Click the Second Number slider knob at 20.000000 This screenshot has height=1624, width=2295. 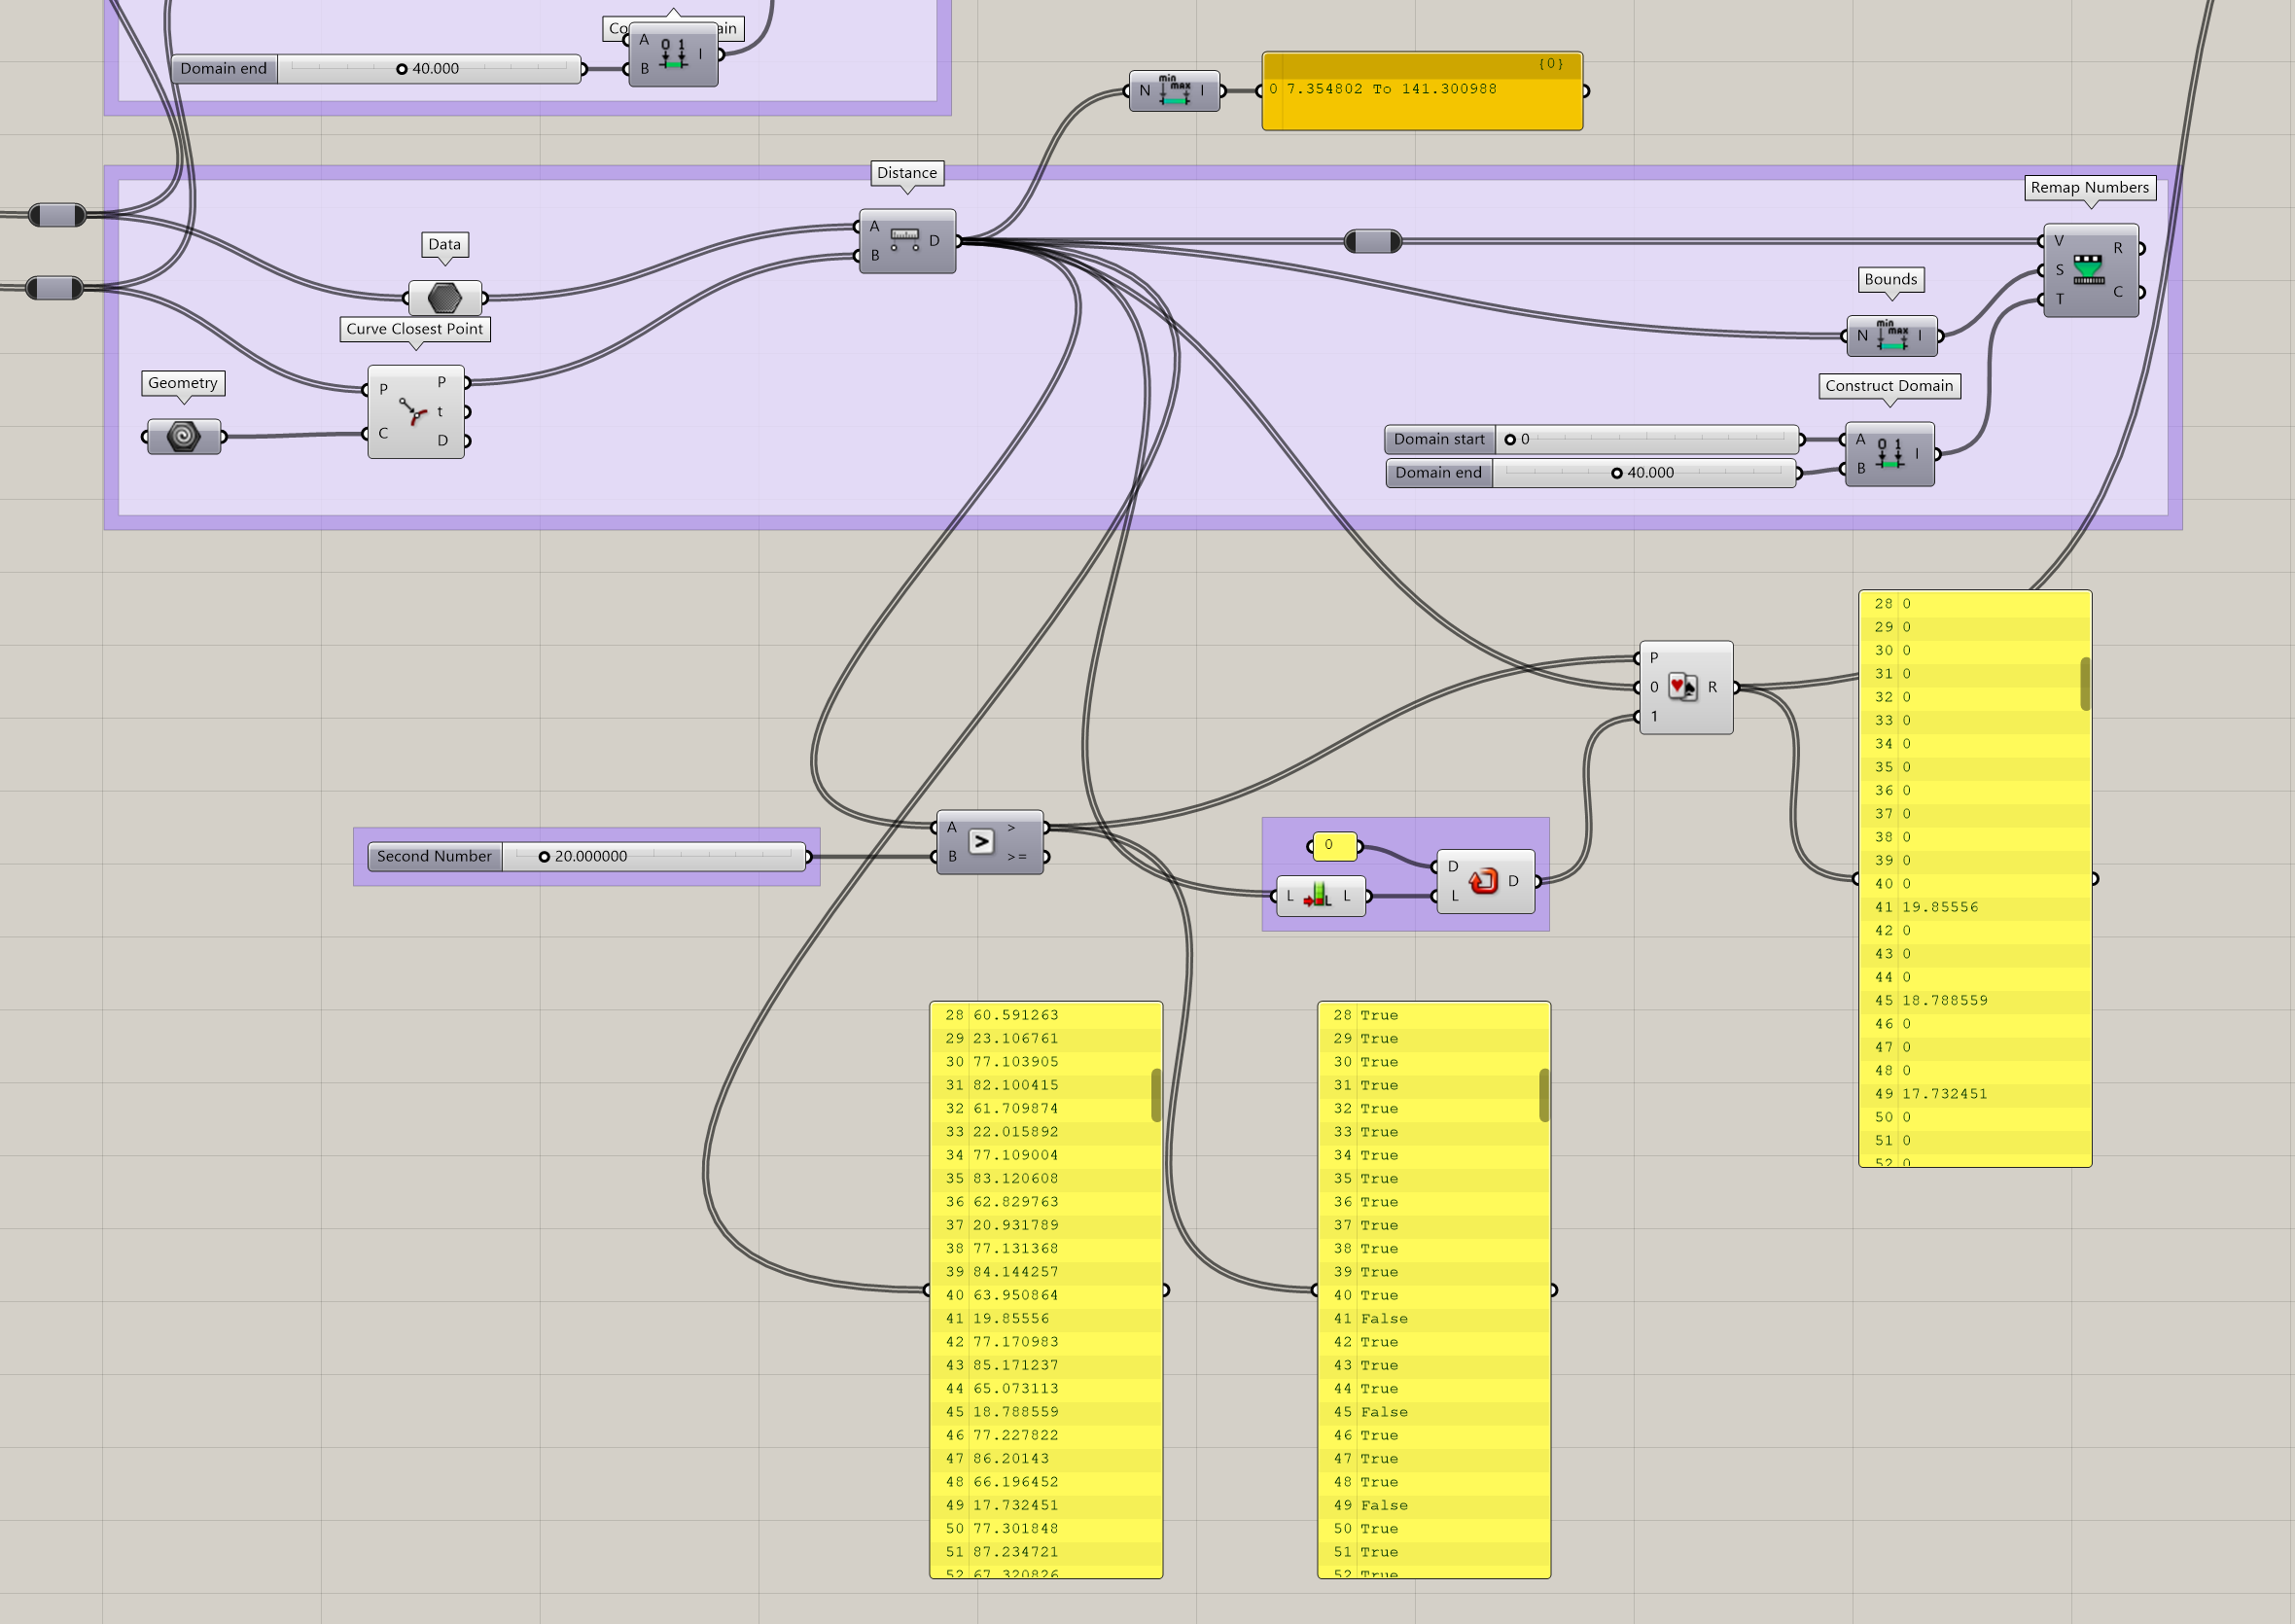click(544, 856)
